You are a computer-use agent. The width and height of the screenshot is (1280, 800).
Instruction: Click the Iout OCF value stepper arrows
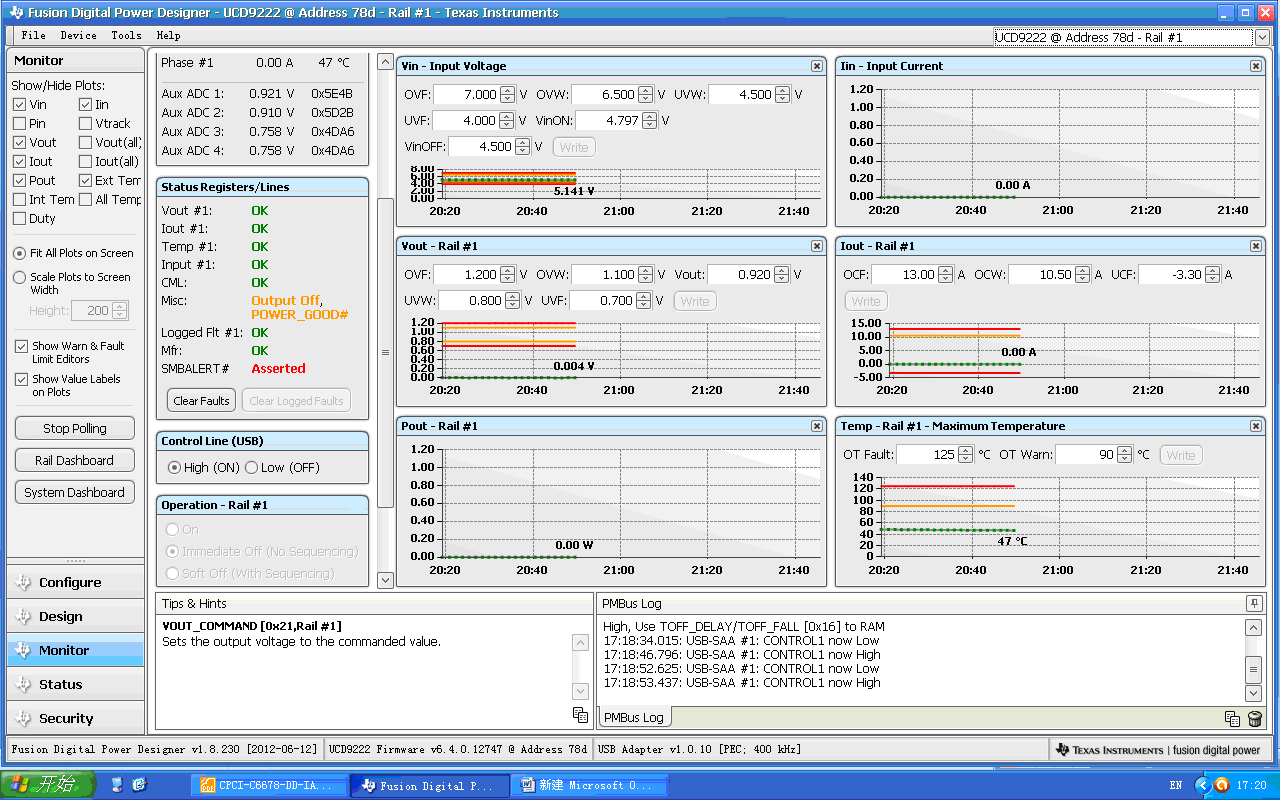946,275
